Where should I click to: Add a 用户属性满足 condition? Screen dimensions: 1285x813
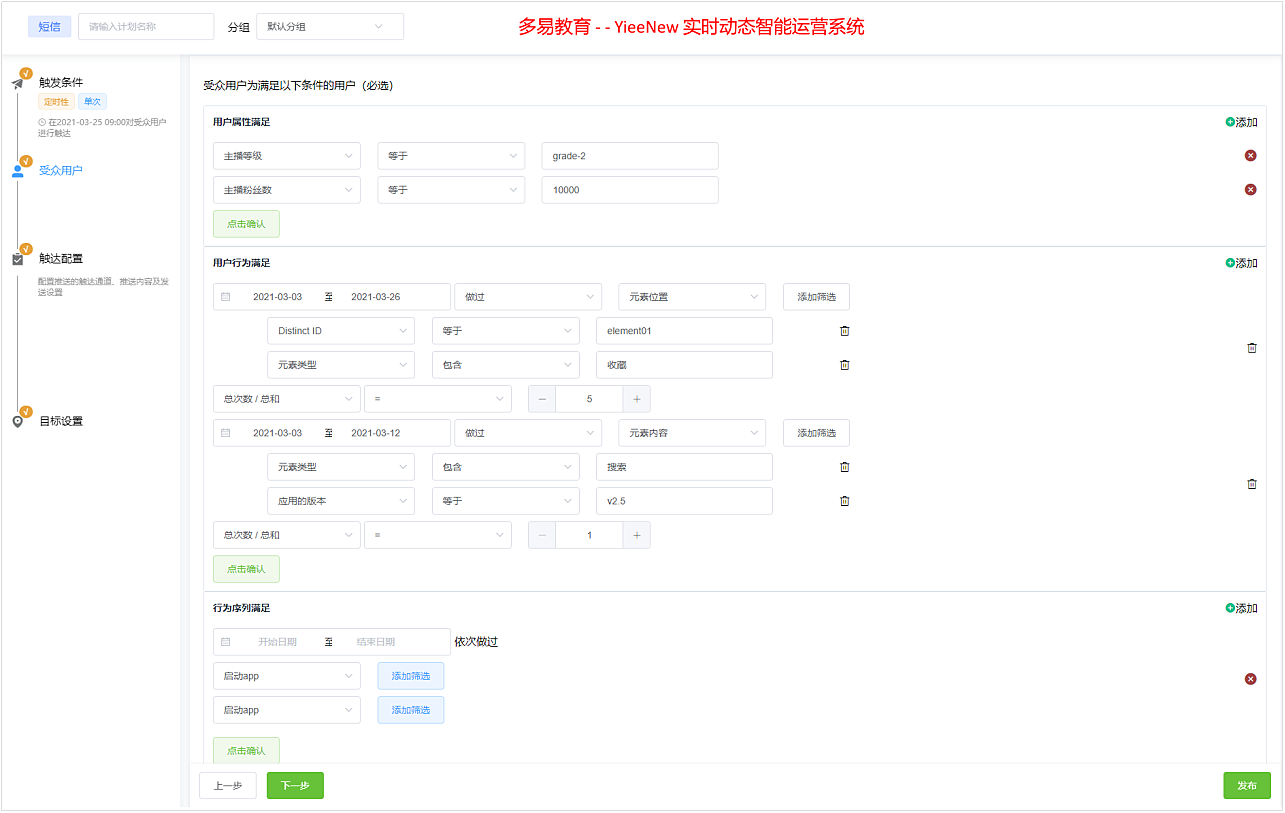click(1241, 122)
